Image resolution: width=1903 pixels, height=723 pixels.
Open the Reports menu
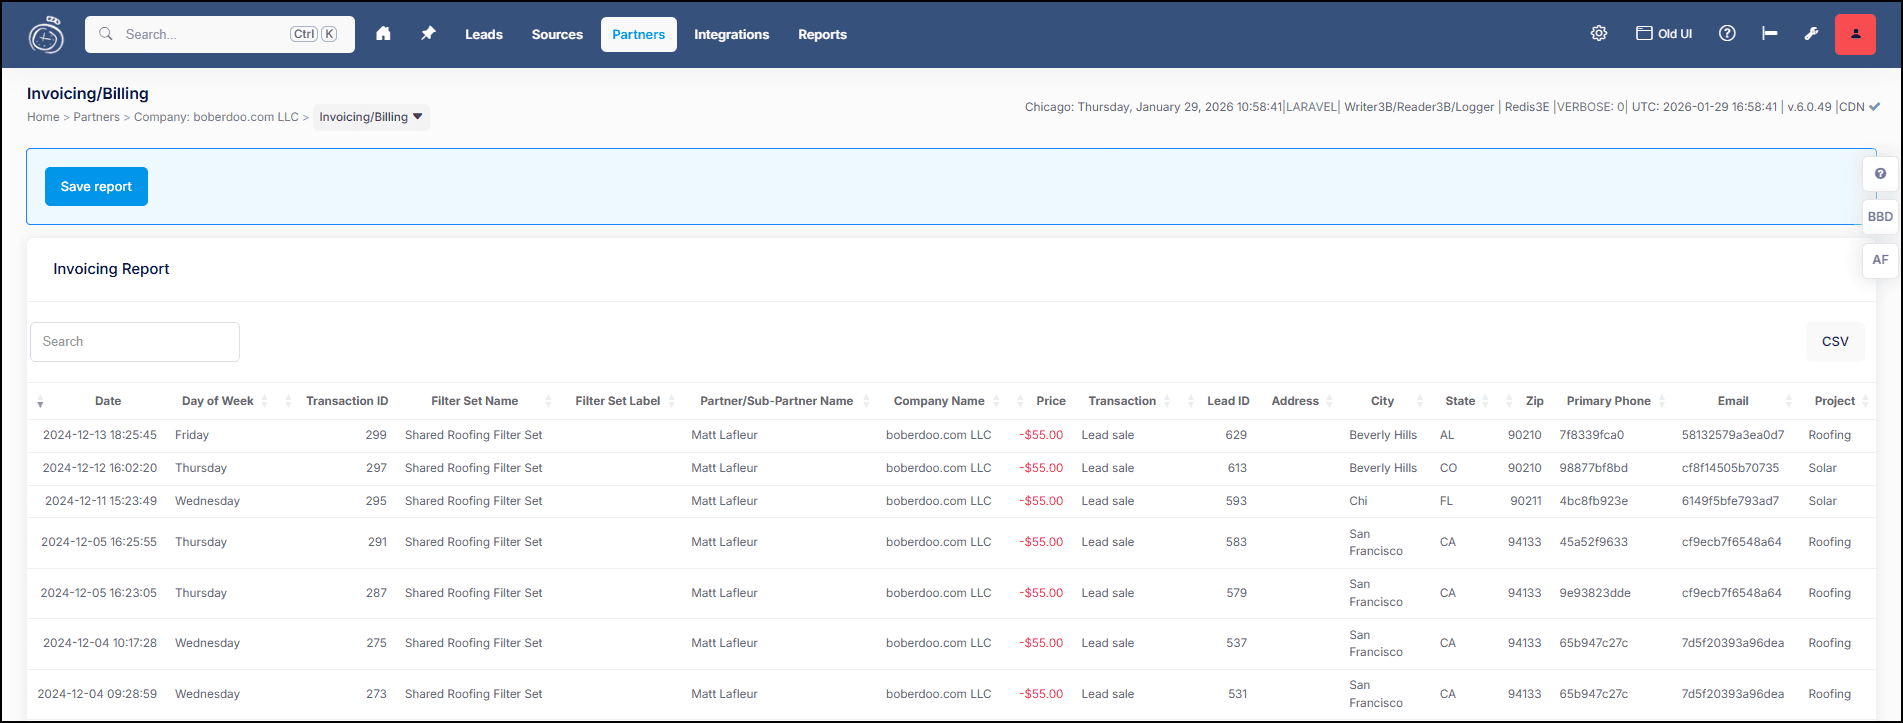[822, 35]
